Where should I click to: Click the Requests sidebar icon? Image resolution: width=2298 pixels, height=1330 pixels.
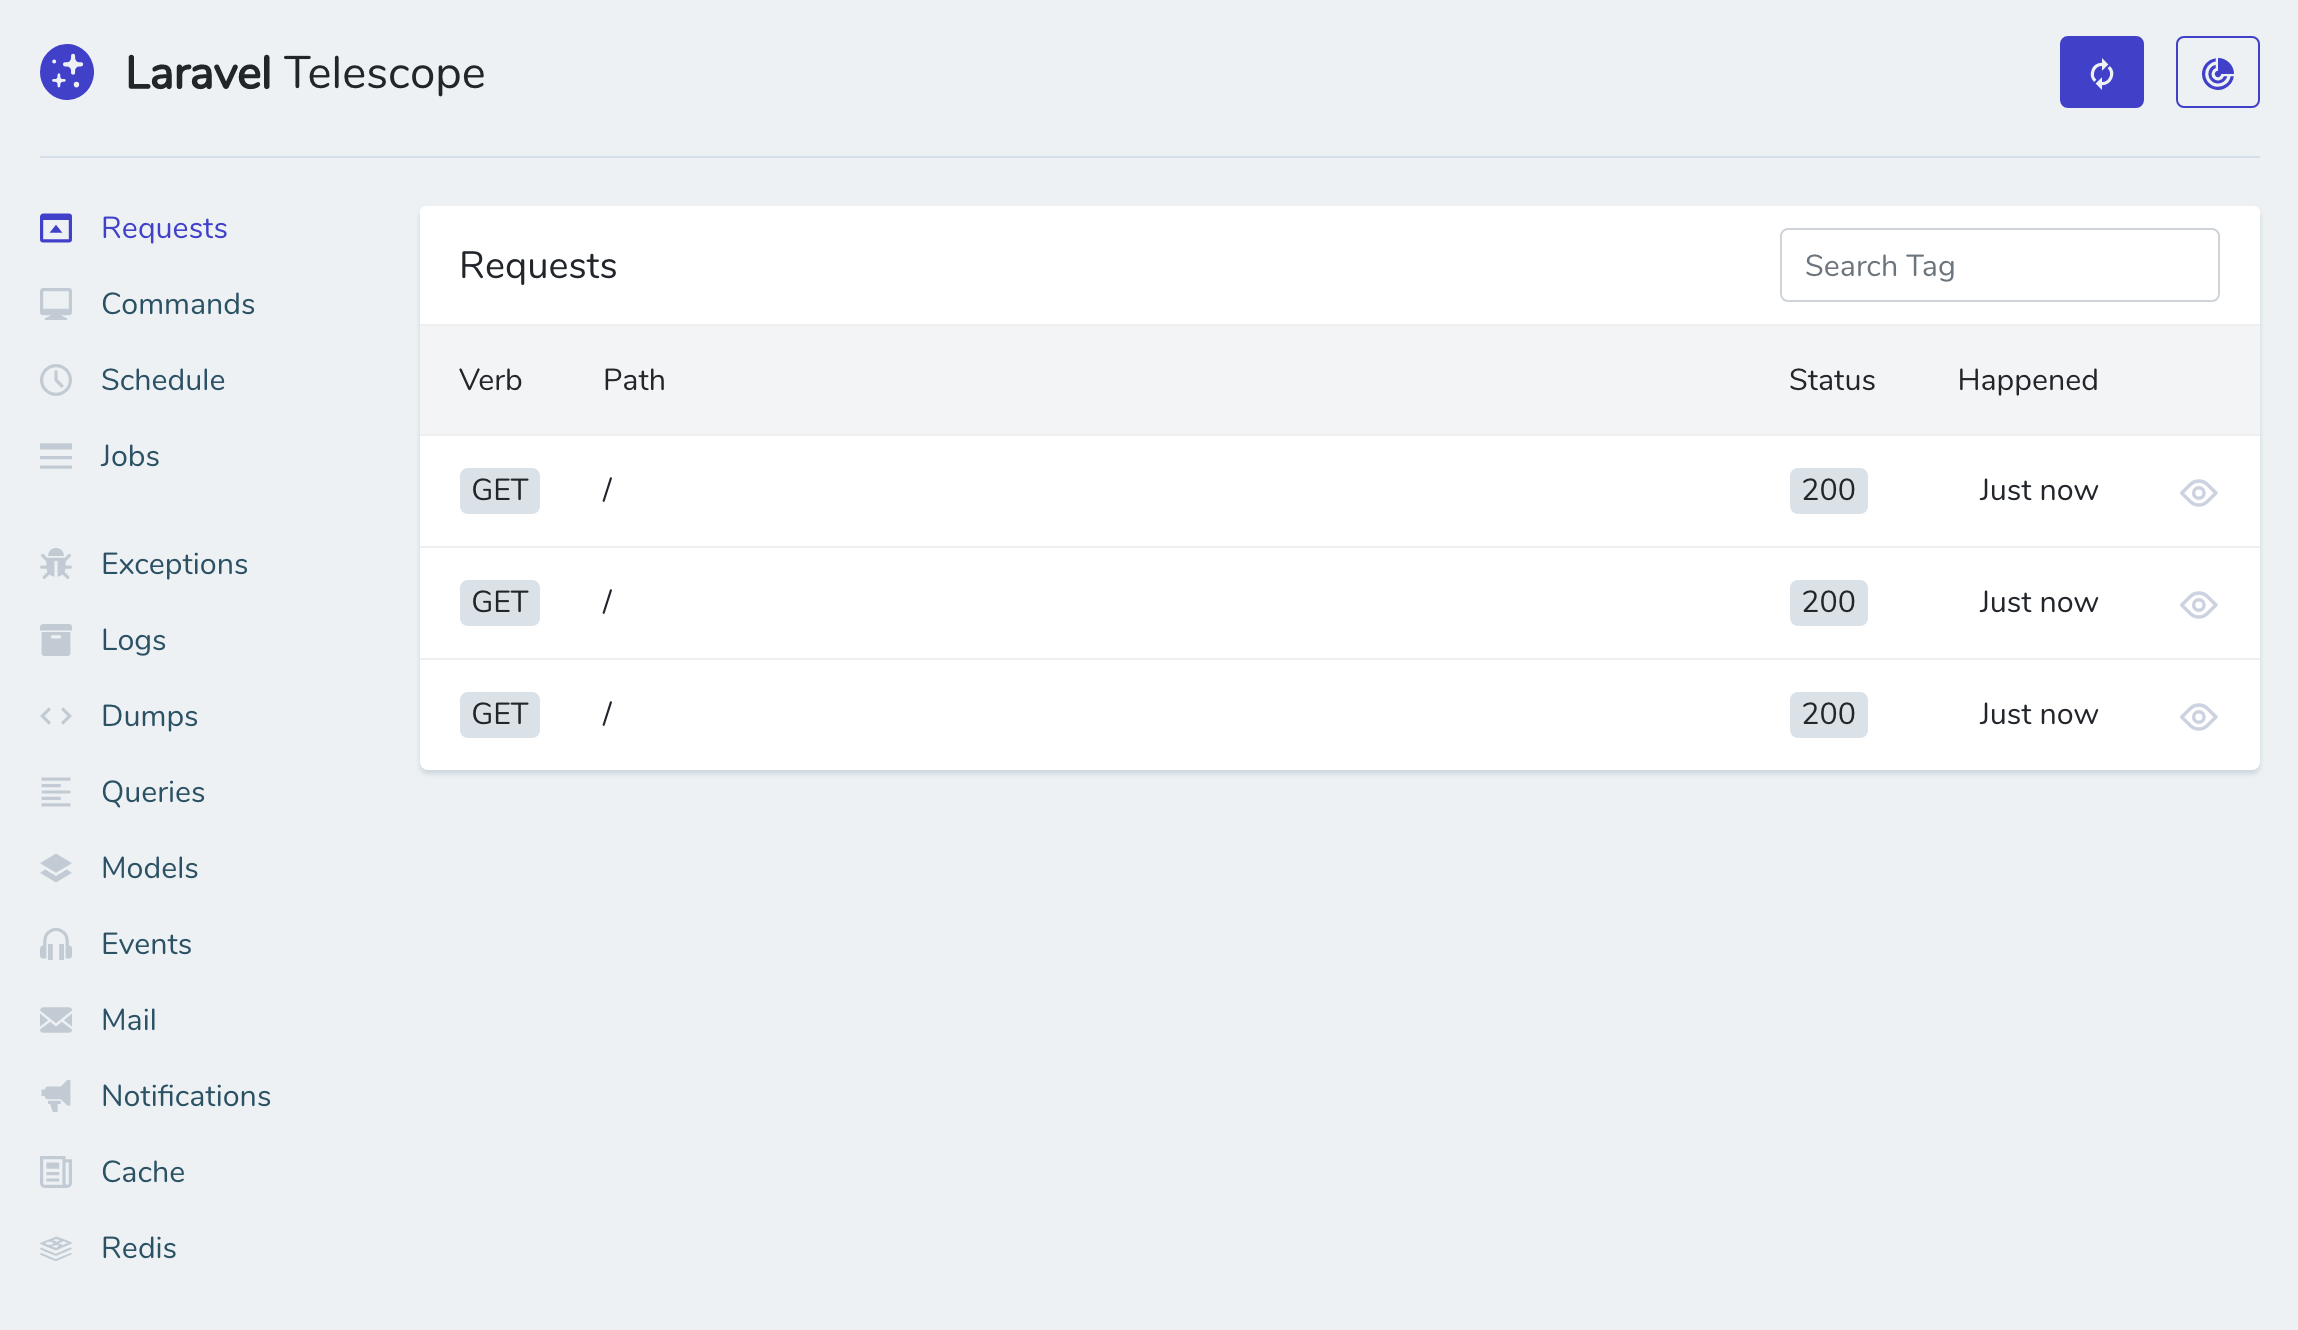tap(55, 228)
